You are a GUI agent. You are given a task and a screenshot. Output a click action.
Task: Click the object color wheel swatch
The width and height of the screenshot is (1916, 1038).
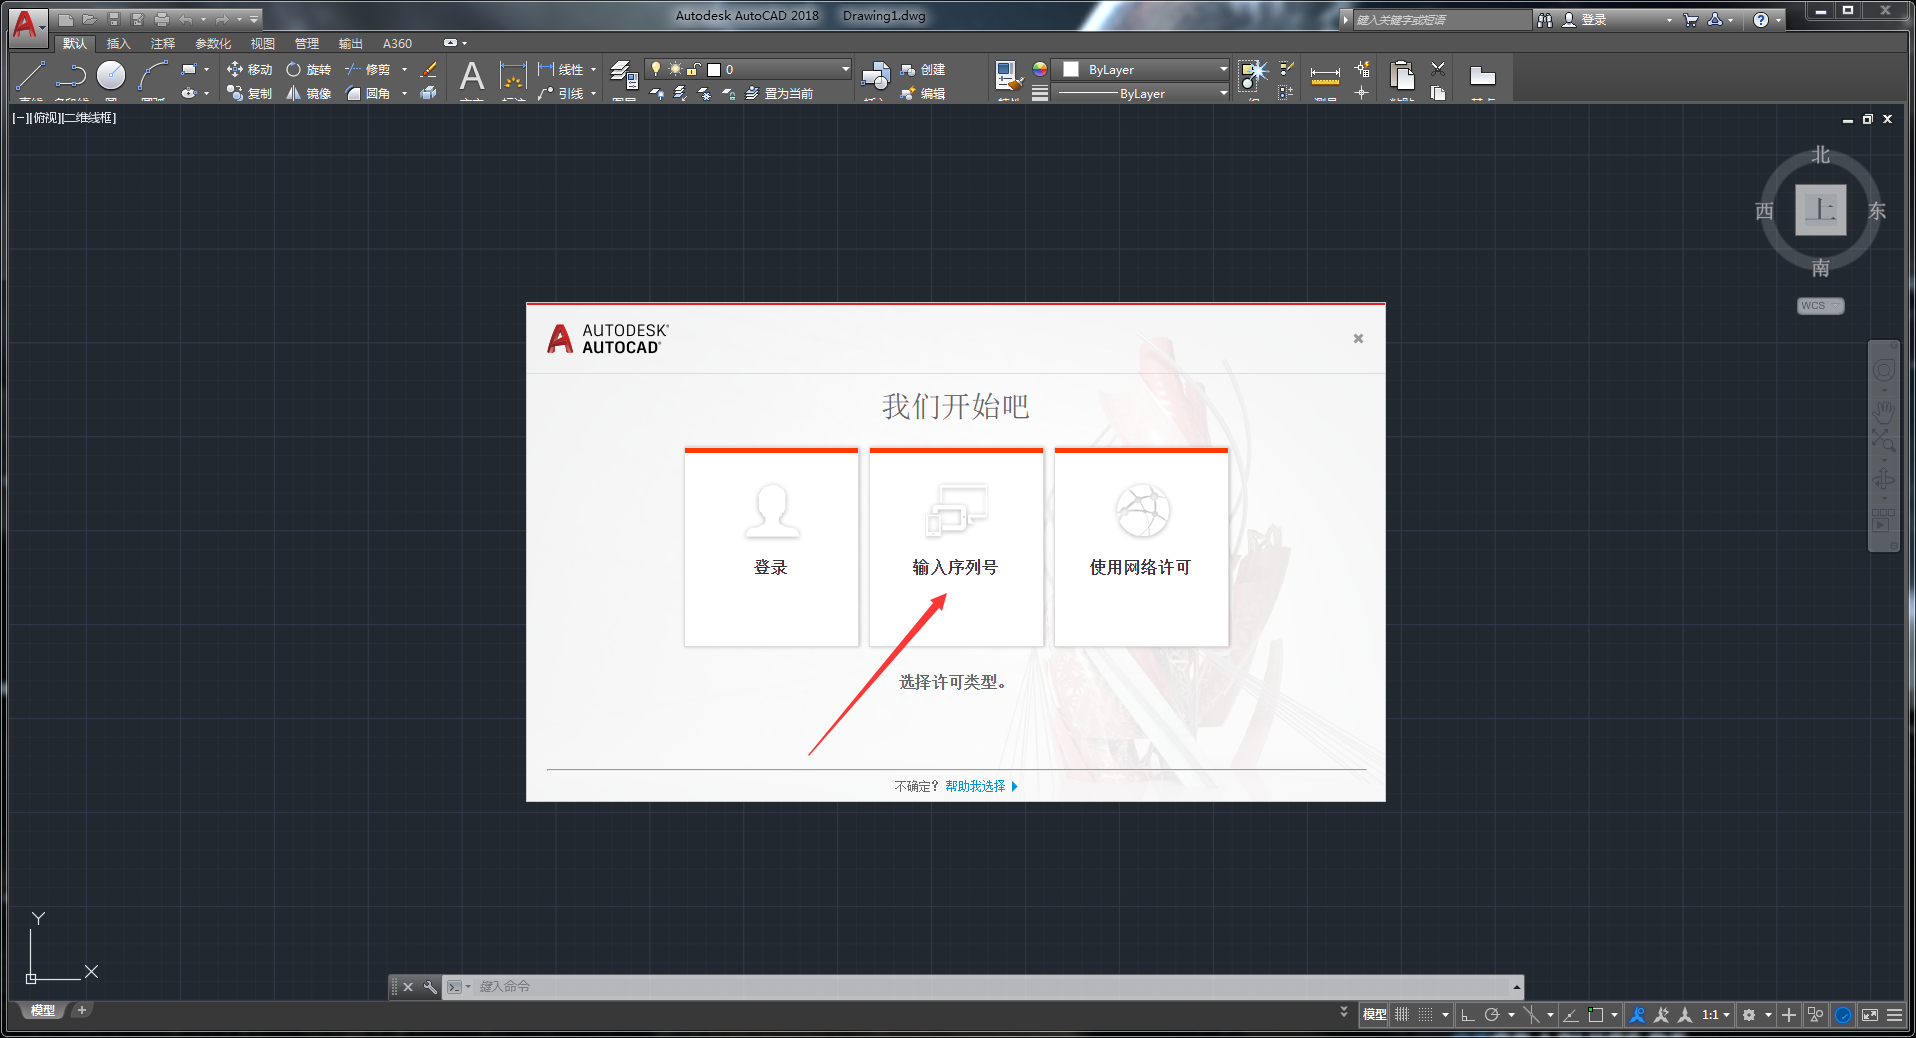pyautogui.click(x=1040, y=69)
